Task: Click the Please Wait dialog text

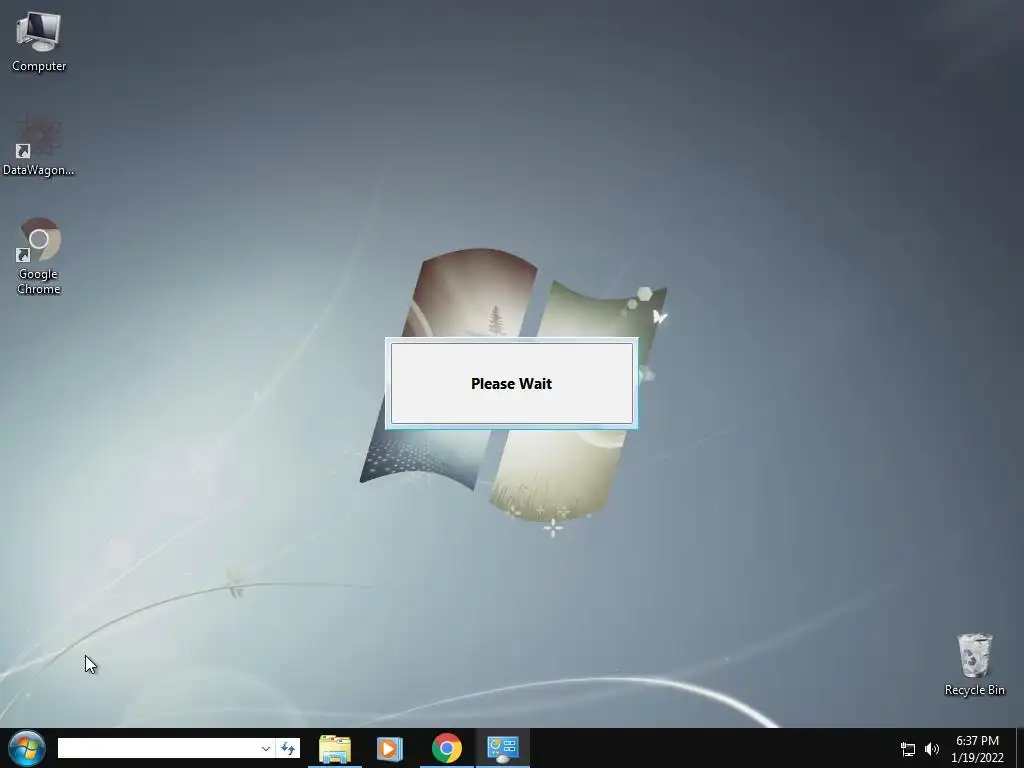Action: [x=511, y=384]
